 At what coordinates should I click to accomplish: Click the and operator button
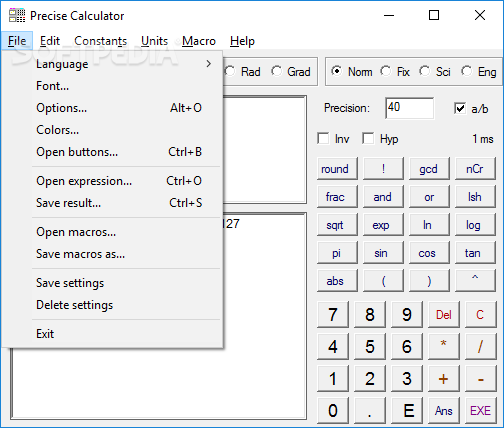(x=383, y=197)
